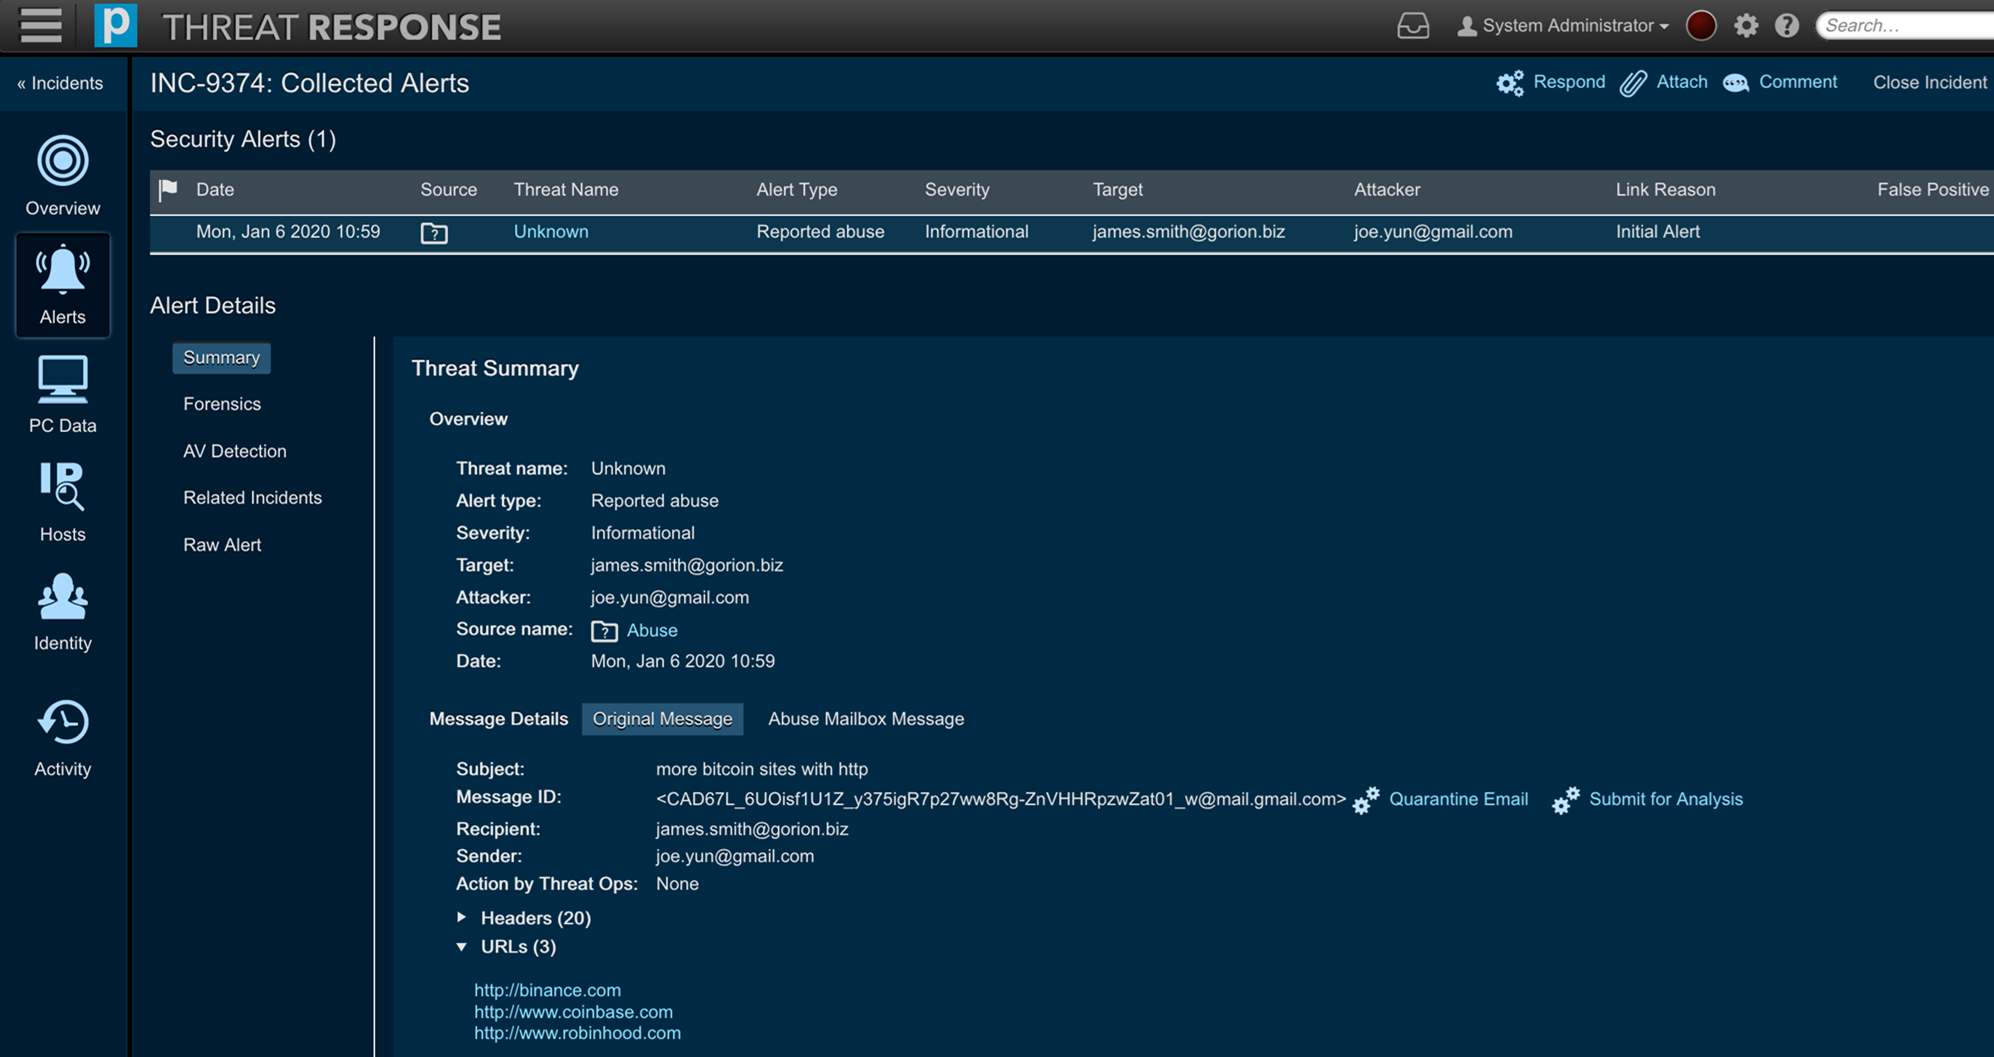Sort alerts by Date column
Viewport: 1994px width, 1057px height.
[x=215, y=189]
